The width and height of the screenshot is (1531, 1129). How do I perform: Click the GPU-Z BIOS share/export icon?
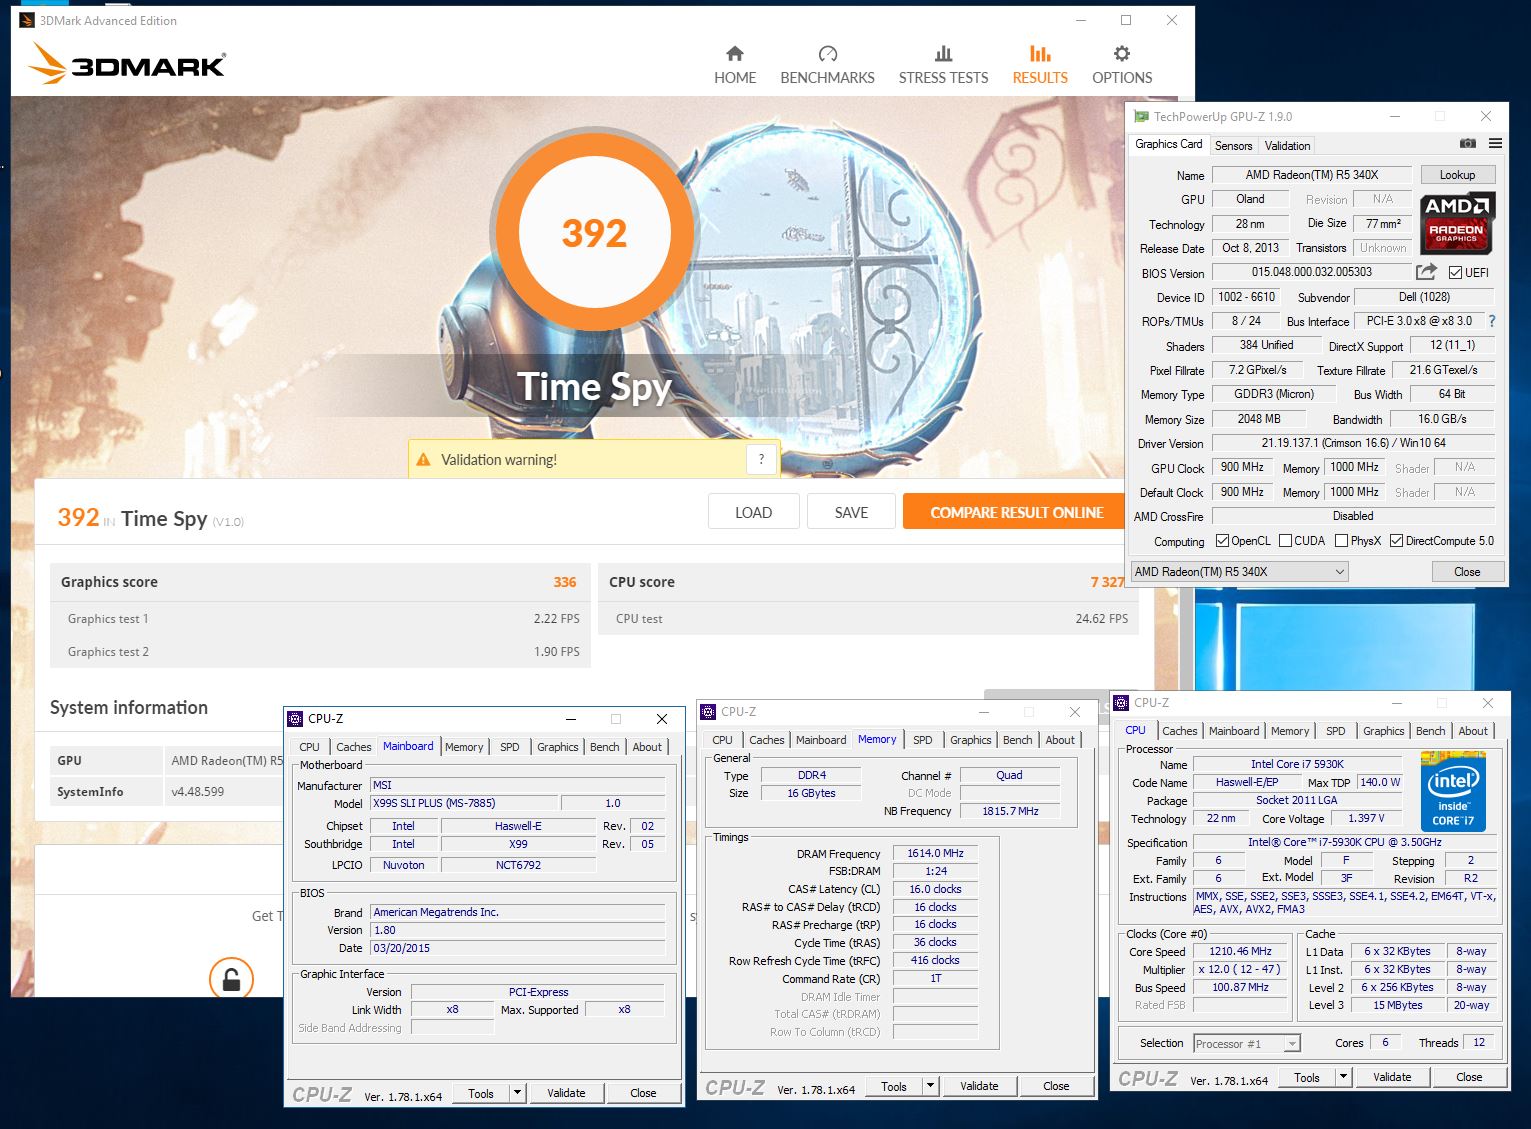(x=1427, y=272)
